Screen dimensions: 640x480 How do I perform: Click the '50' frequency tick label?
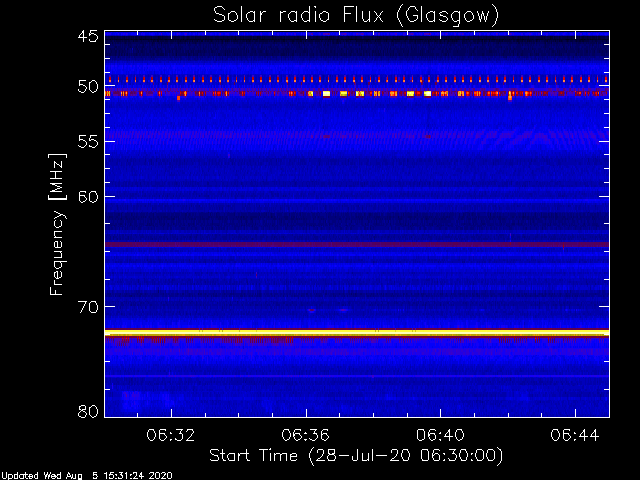(x=88, y=87)
